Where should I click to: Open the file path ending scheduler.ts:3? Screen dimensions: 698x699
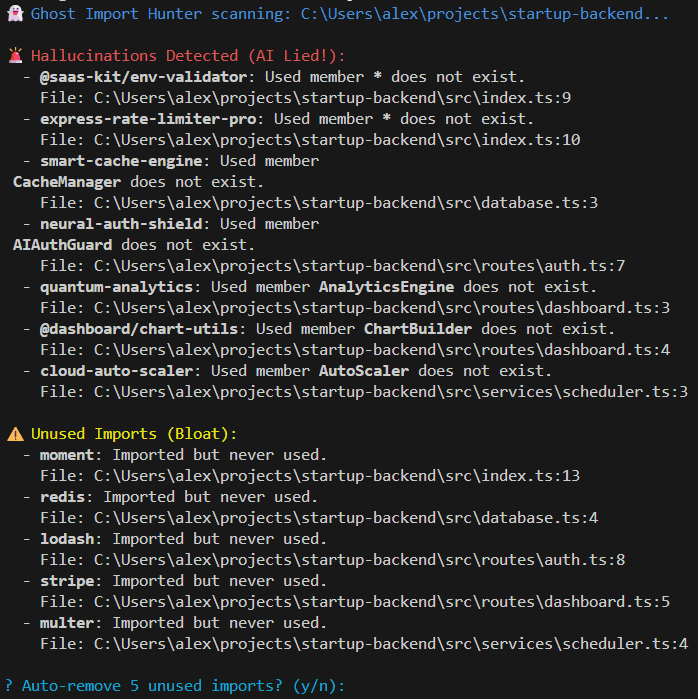coord(390,391)
